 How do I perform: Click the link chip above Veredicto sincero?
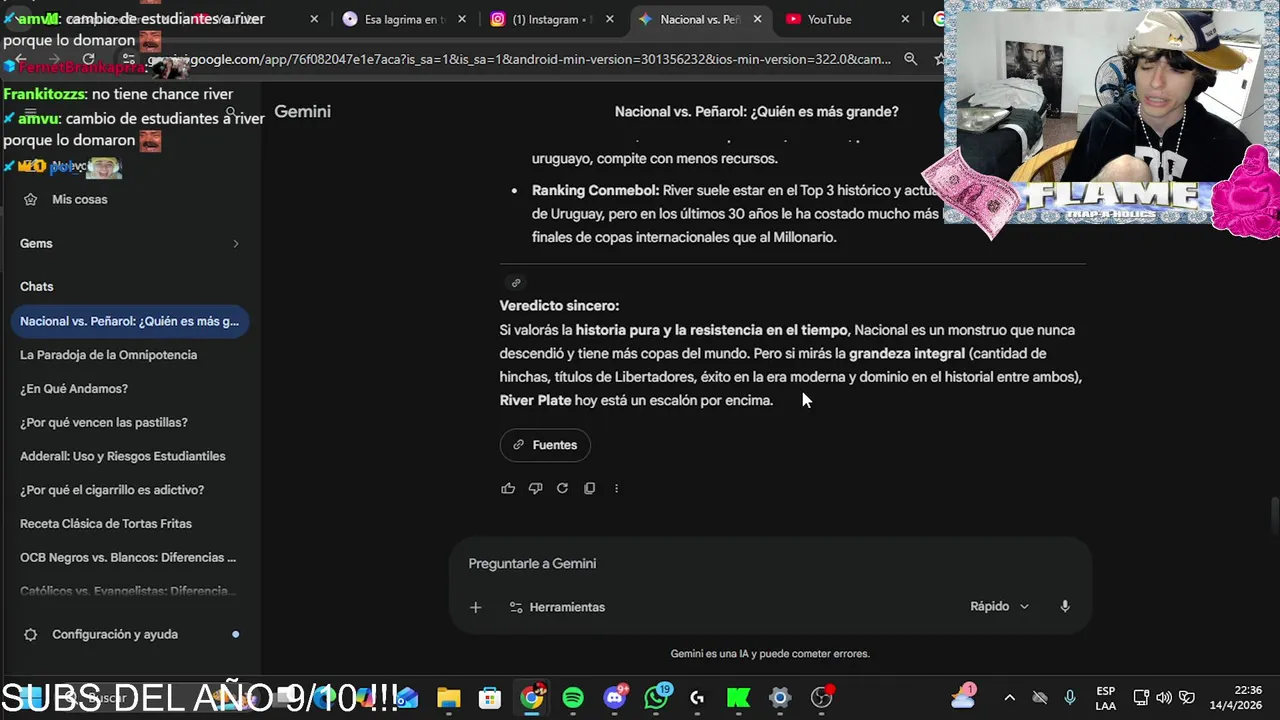tap(516, 283)
